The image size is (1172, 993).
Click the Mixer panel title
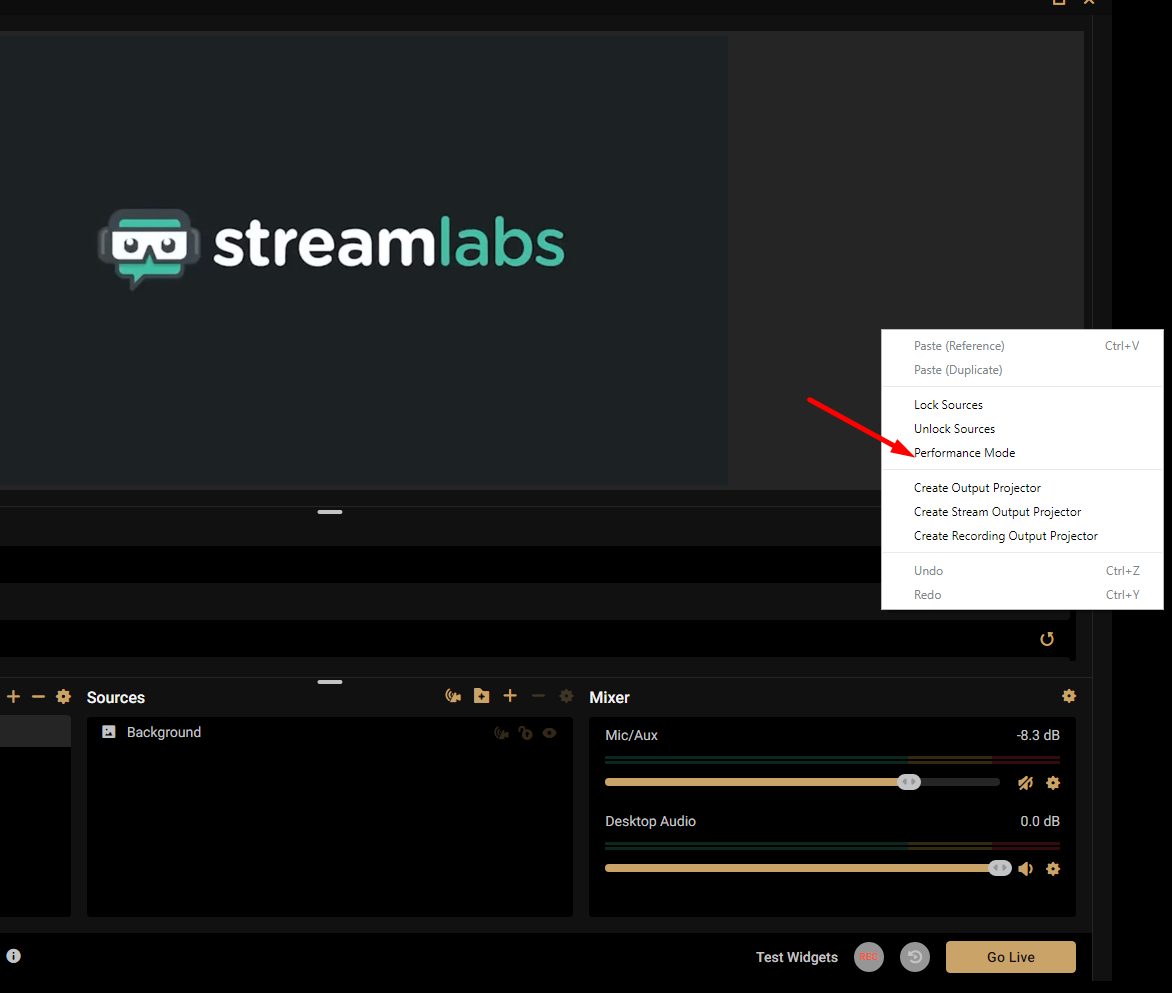[609, 697]
